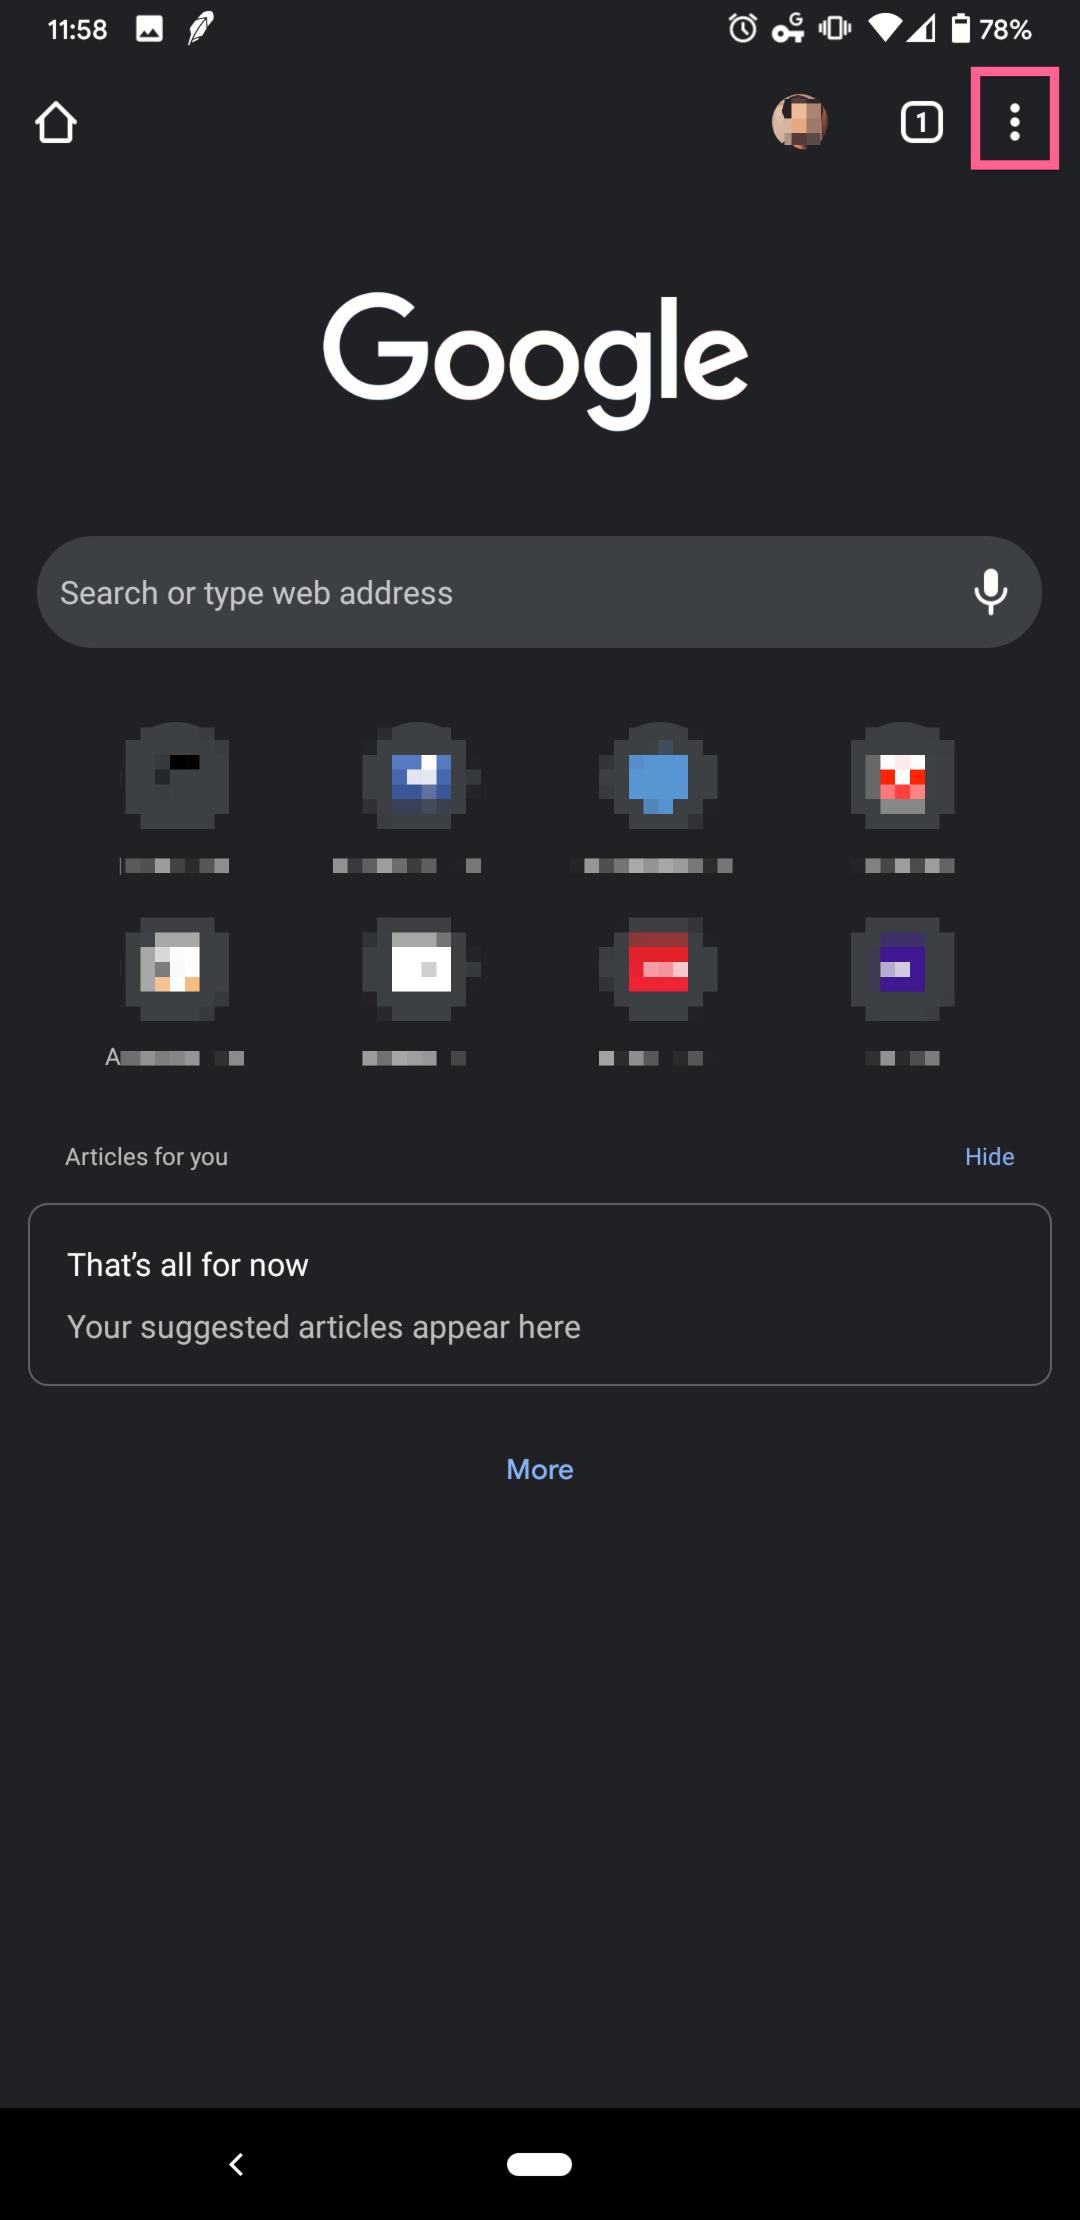Hide the Articles for you section

[x=989, y=1157]
